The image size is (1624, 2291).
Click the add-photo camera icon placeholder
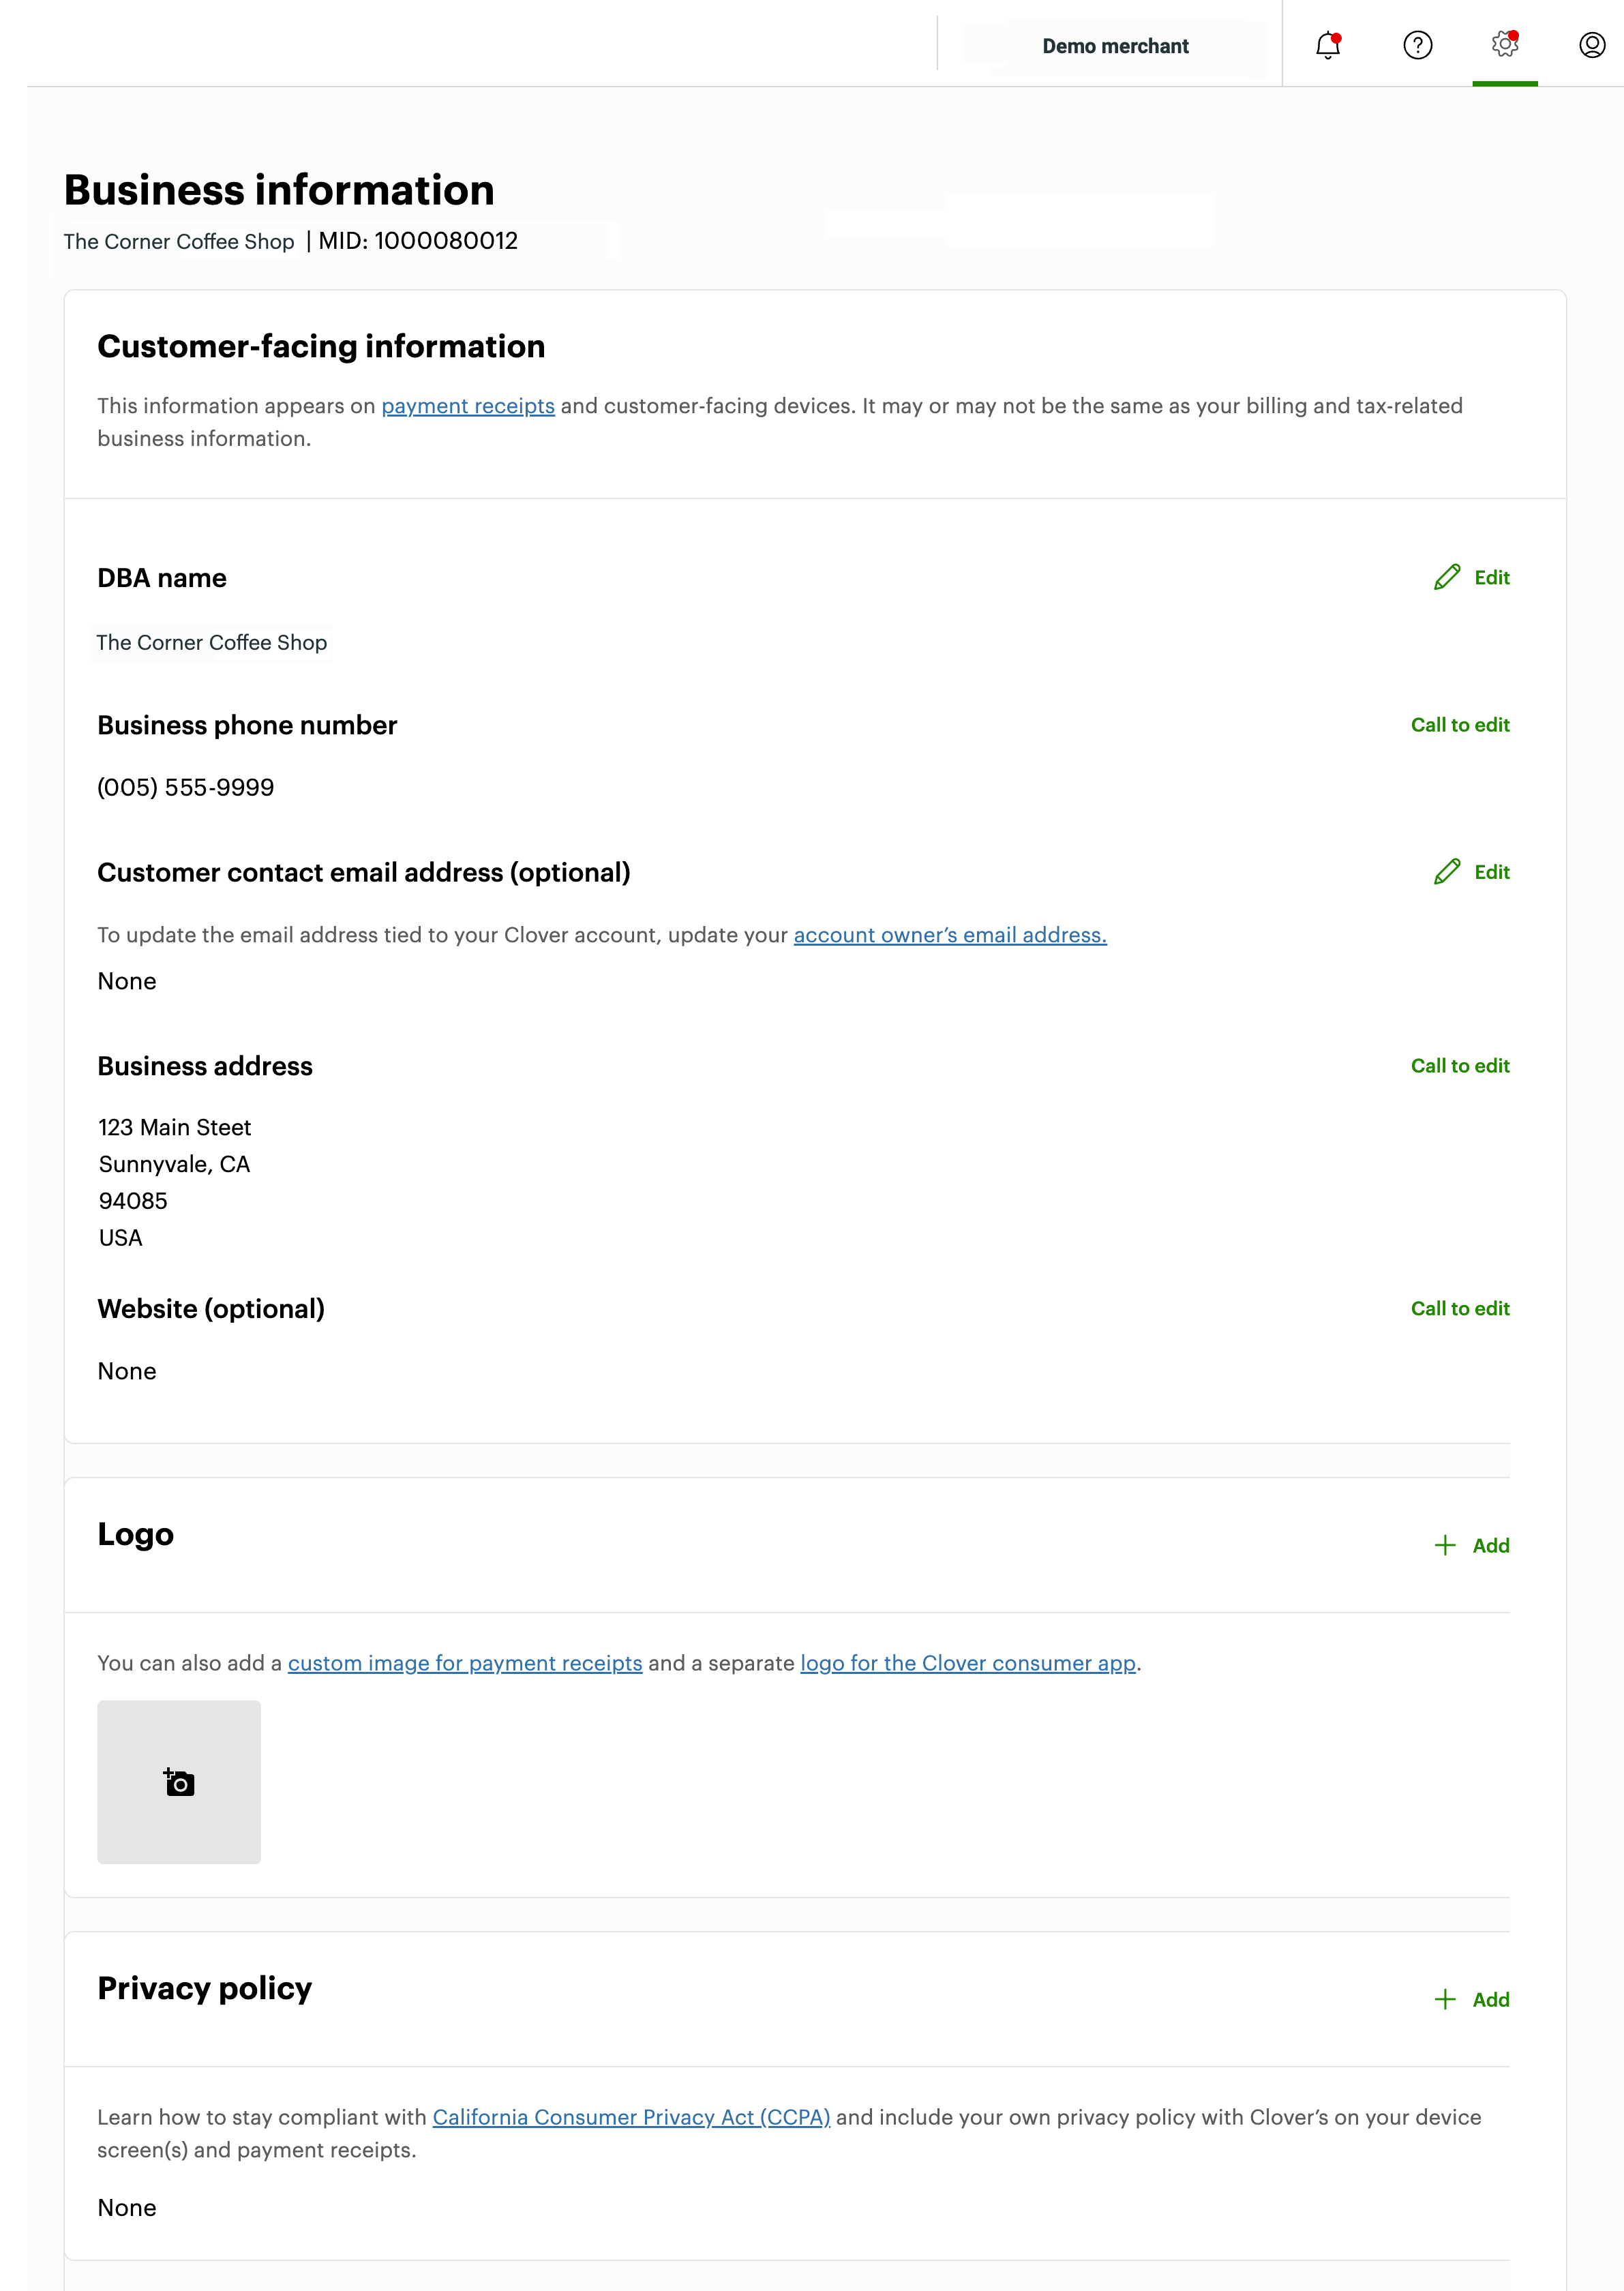(x=179, y=1782)
